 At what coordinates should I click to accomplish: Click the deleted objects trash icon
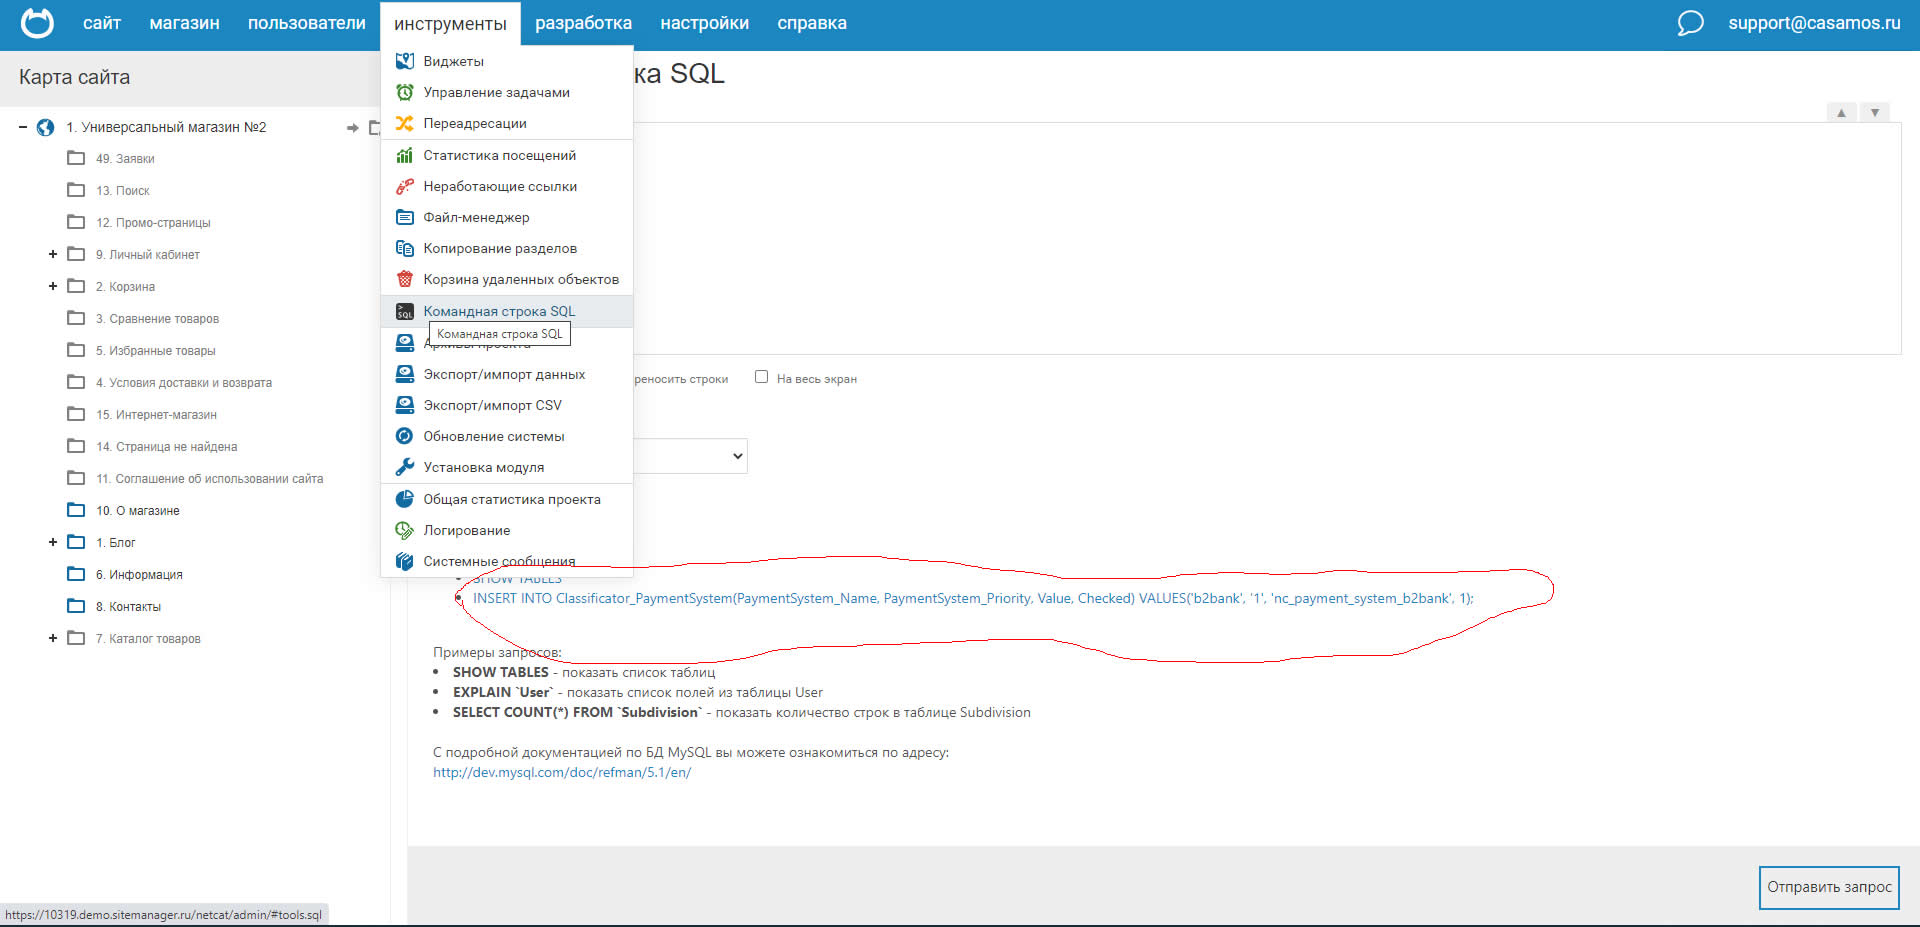point(404,279)
